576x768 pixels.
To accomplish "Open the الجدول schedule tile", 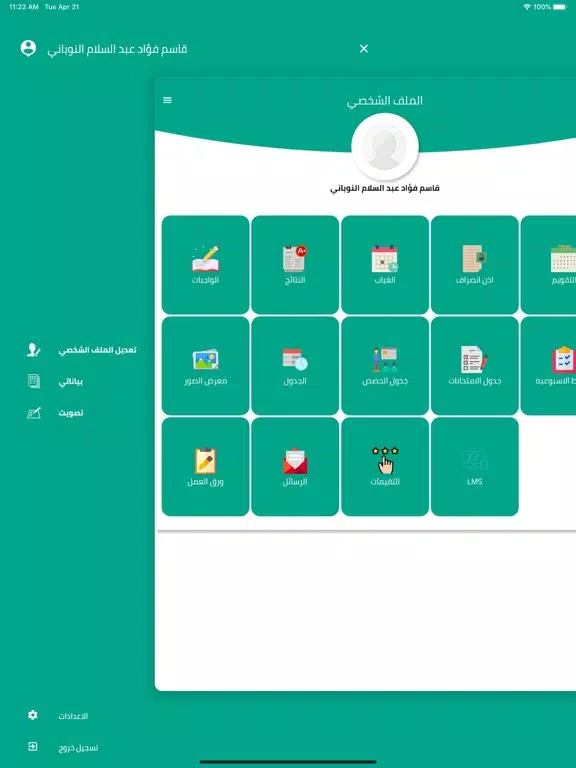I will point(295,366).
